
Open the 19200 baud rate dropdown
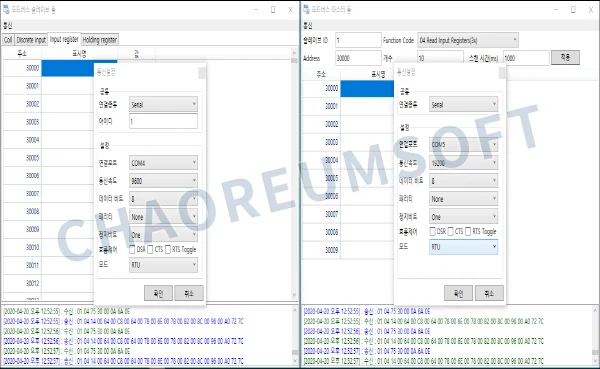point(463,163)
